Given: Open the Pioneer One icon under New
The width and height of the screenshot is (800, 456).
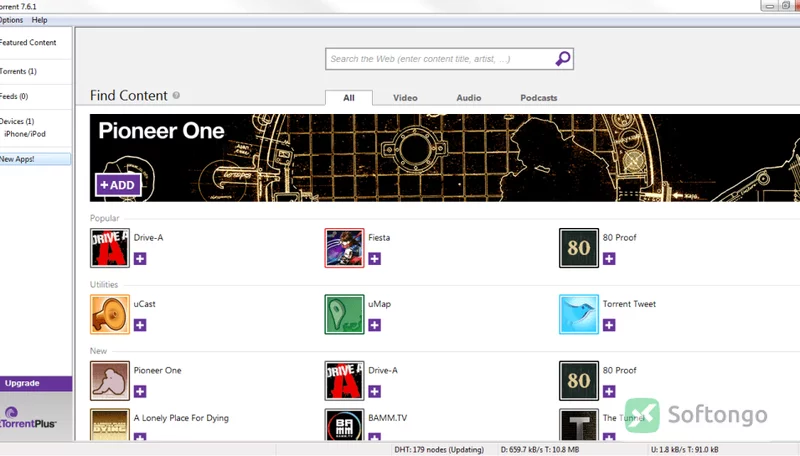Looking at the screenshot, I should pos(110,381).
